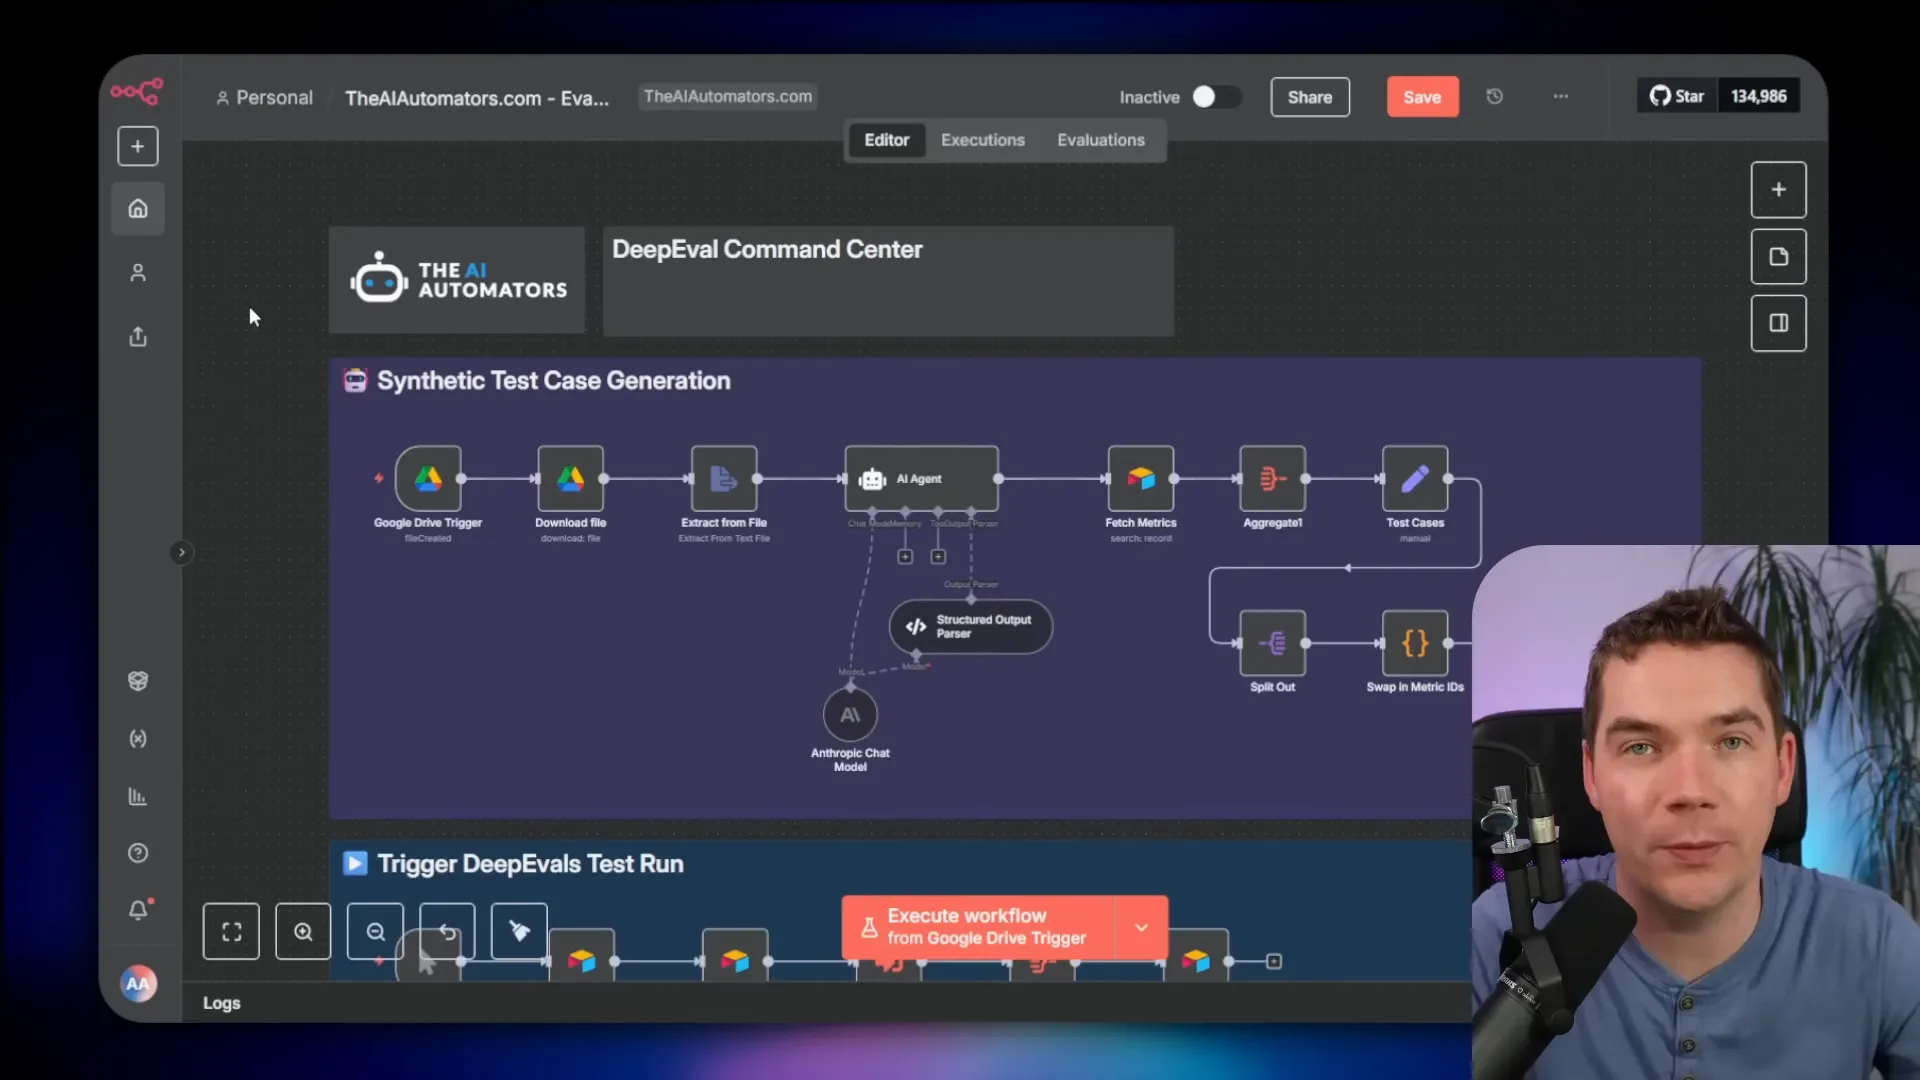Open the personal user icon in sidebar
This screenshot has height=1080, width=1920.
point(138,272)
